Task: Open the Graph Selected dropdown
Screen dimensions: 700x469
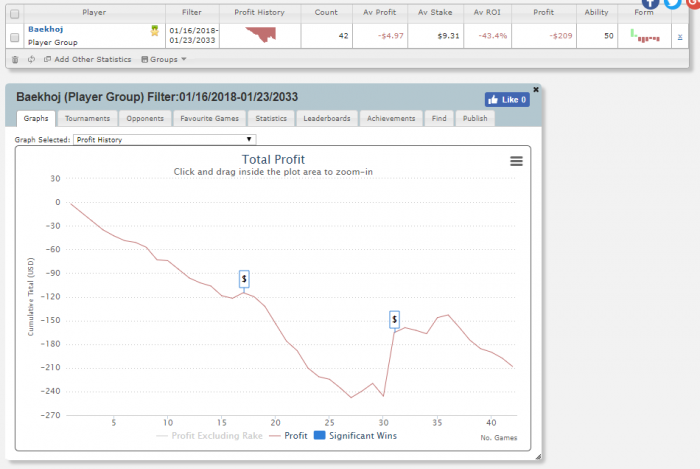Action: point(166,140)
